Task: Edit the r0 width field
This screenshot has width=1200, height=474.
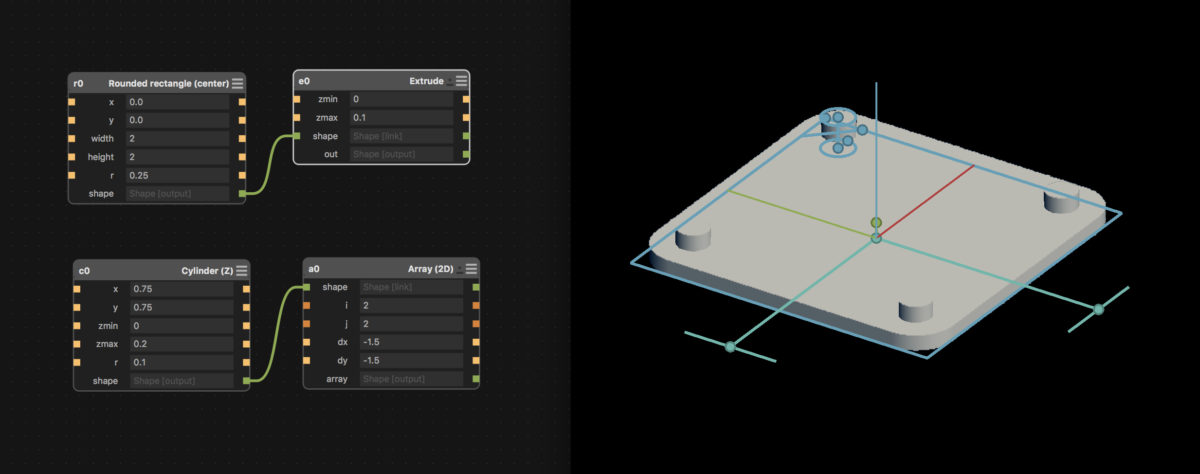Action: coord(178,138)
